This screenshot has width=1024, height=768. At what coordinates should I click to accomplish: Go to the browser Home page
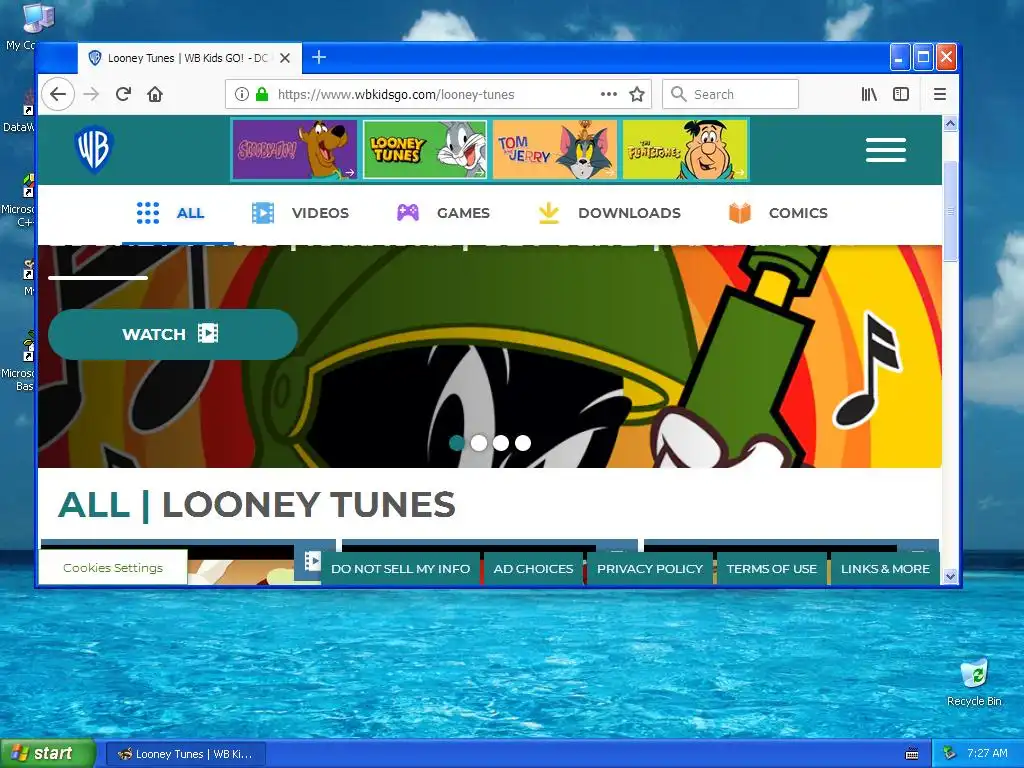click(155, 94)
